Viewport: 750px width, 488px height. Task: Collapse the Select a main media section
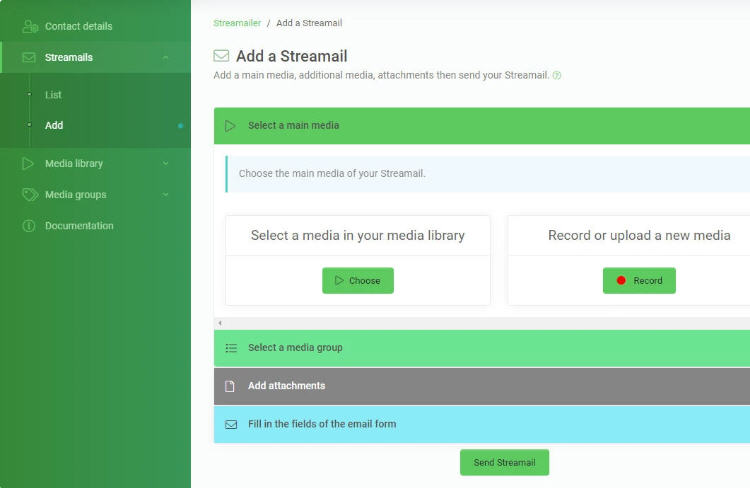pyautogui.click(x=482, y=126)
